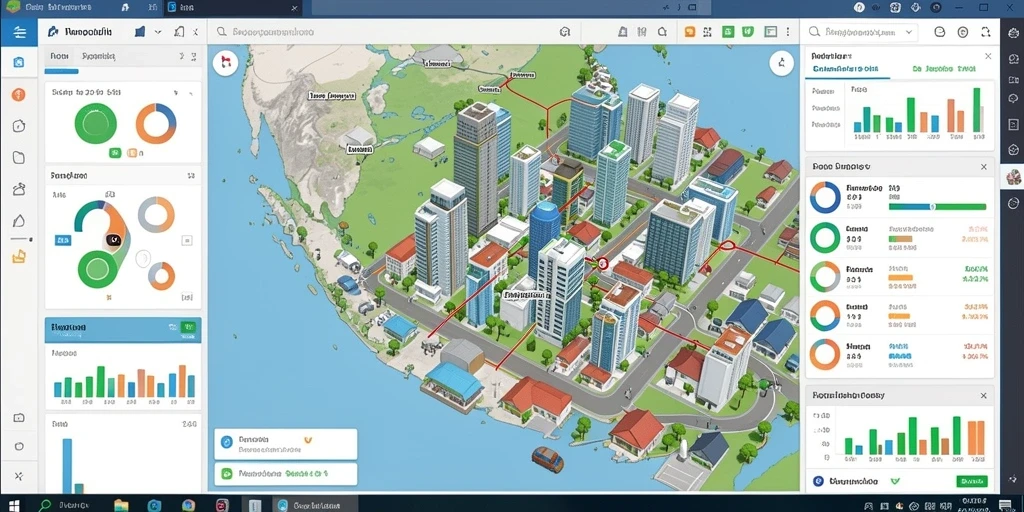
Task: Click the green button at the right panel bottom
Action: coord(972,481)
